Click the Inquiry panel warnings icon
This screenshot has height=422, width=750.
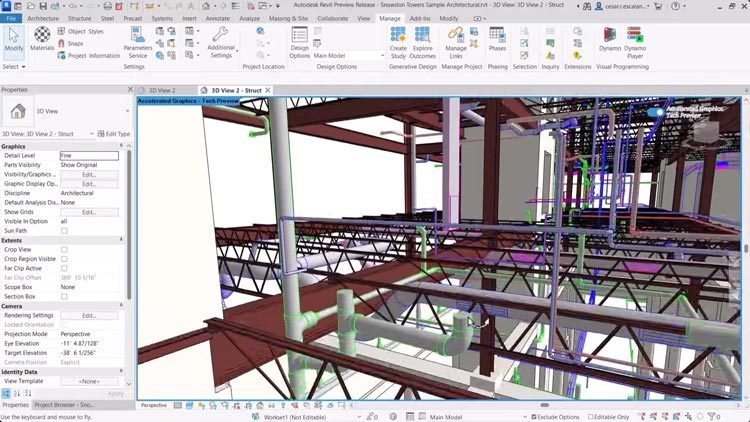pos(551,56)
